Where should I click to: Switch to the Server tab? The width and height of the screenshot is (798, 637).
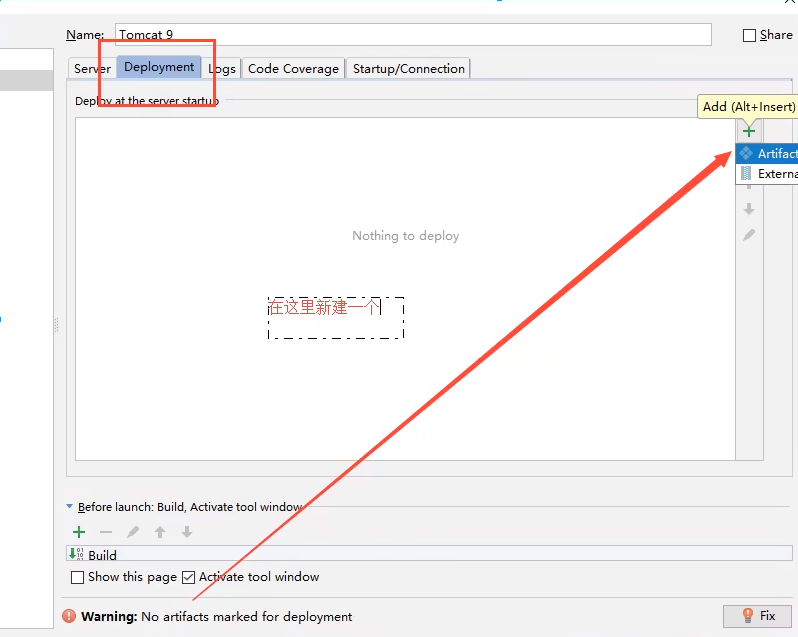coord(92,69)
